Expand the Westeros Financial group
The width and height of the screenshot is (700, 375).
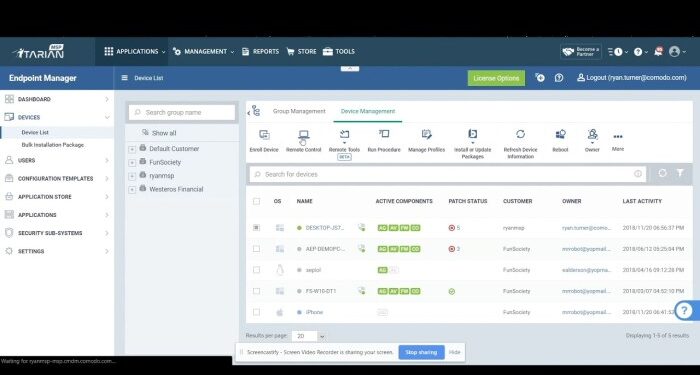pos(132,190)
